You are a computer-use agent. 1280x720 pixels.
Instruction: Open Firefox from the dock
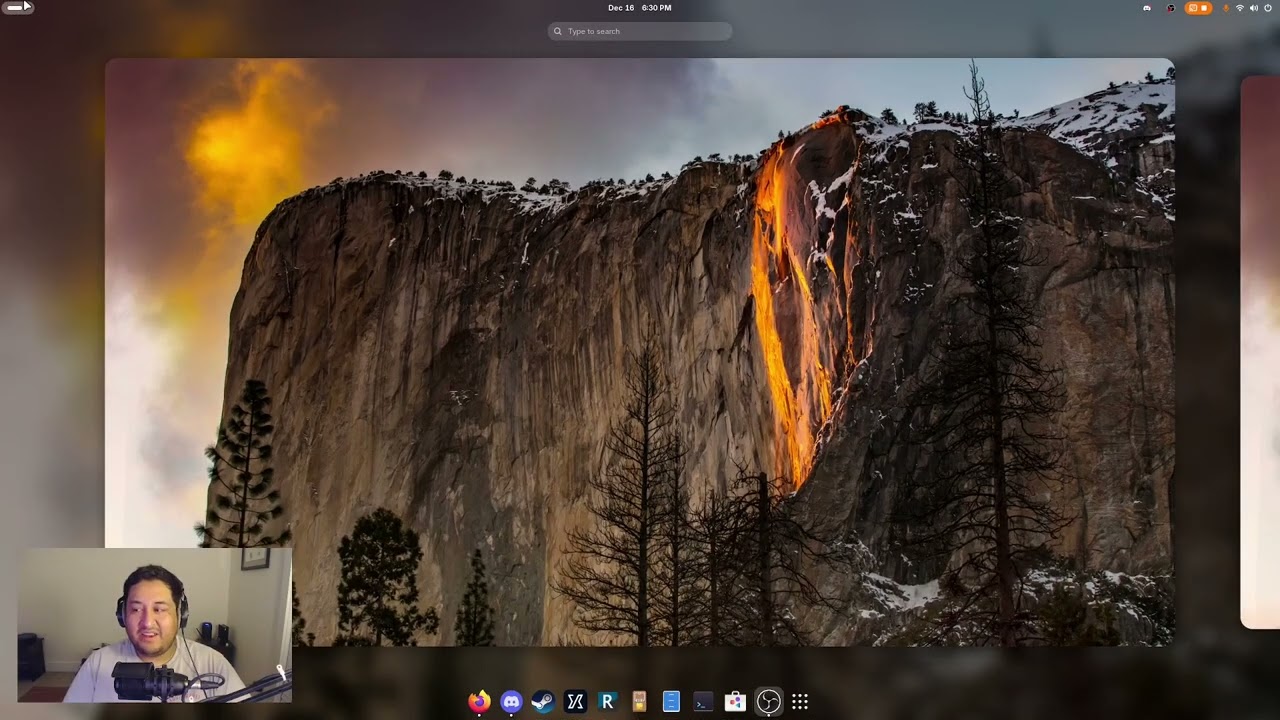point(480,702)
